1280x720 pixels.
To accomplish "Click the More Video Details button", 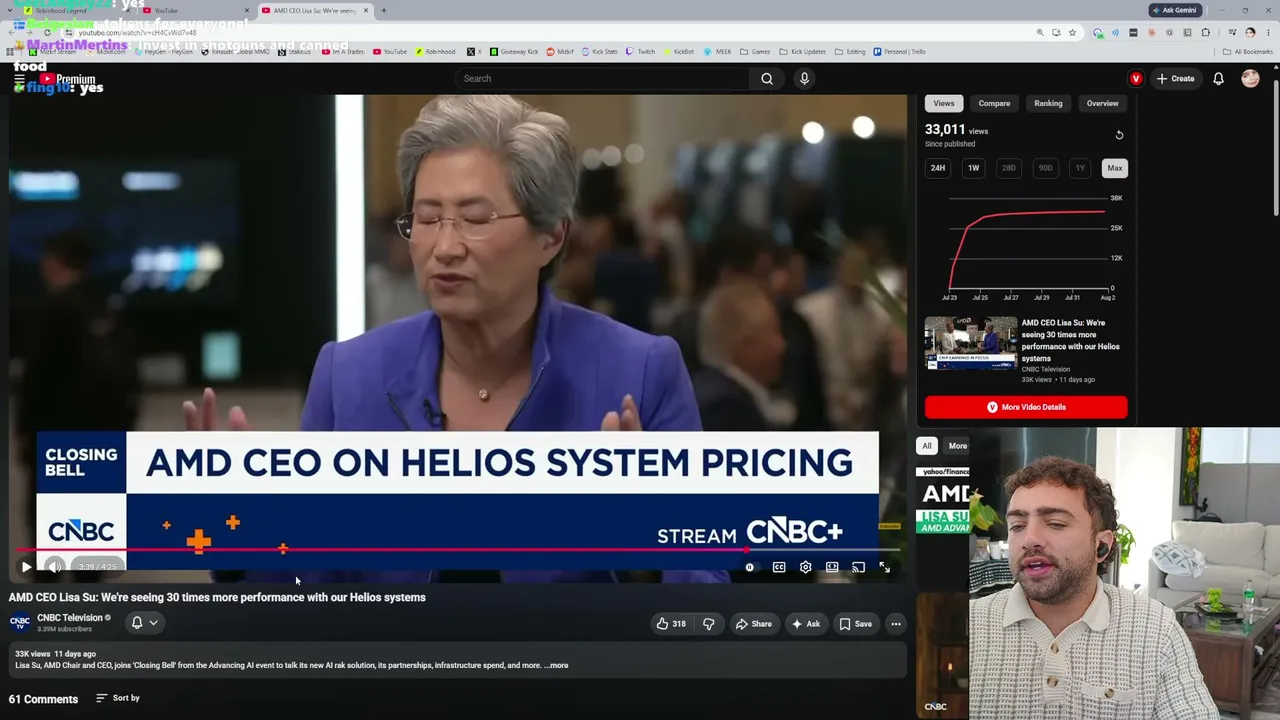I will pyautogui.click(x=1026, y=407).
